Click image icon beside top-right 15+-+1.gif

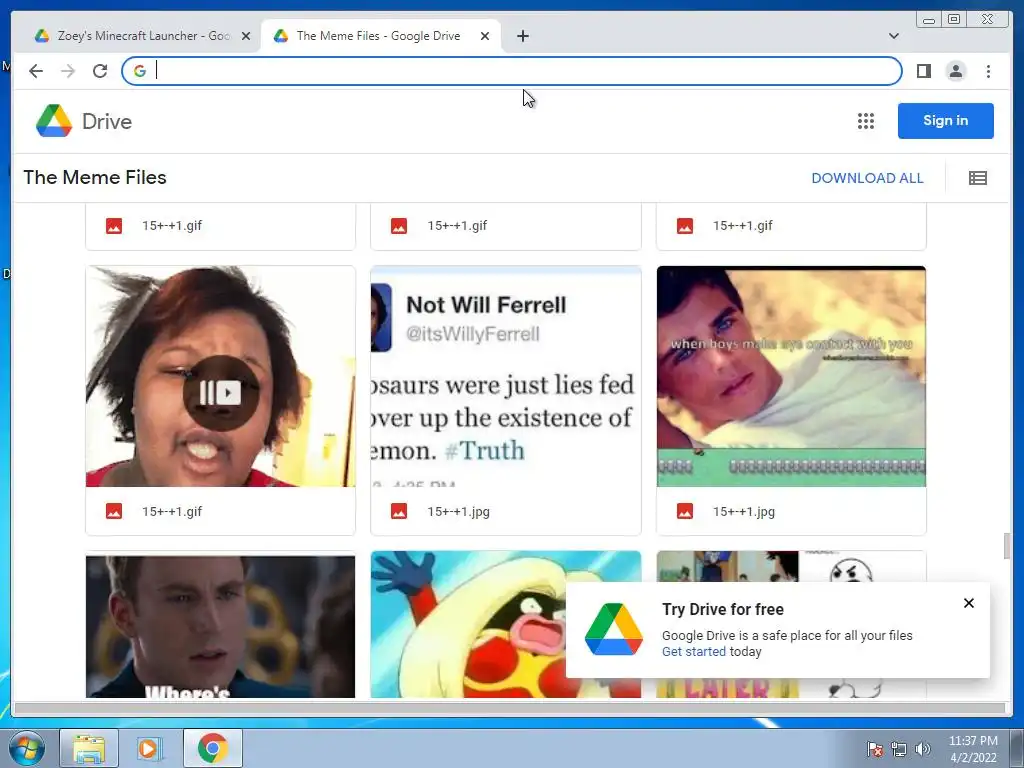click(684, 226)
